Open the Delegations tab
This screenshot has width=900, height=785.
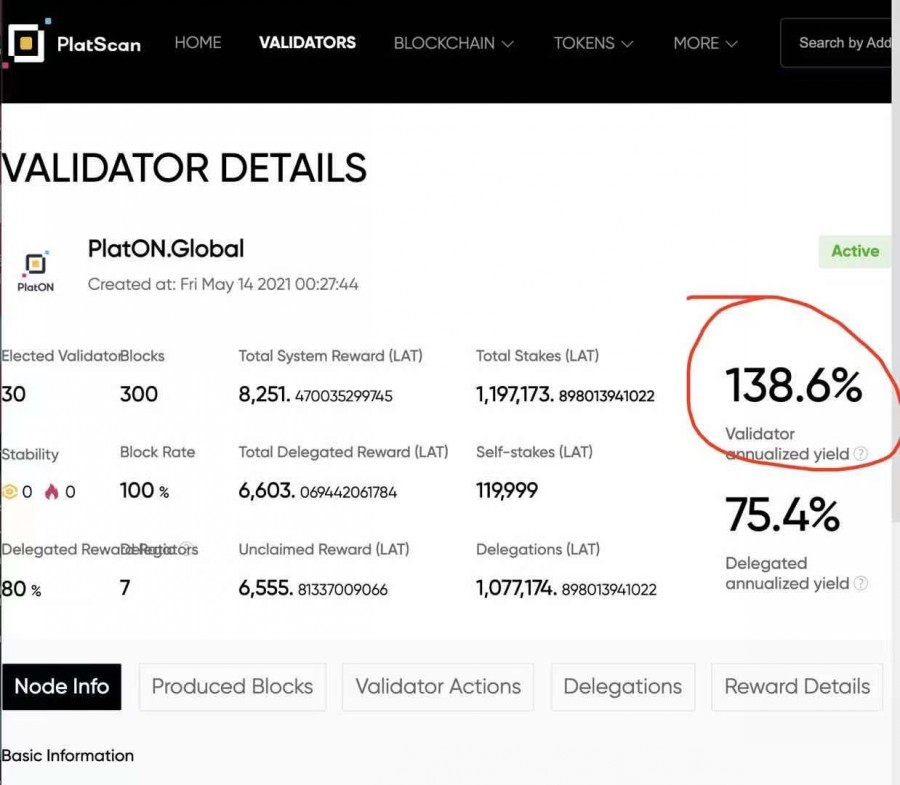(623, 687)
